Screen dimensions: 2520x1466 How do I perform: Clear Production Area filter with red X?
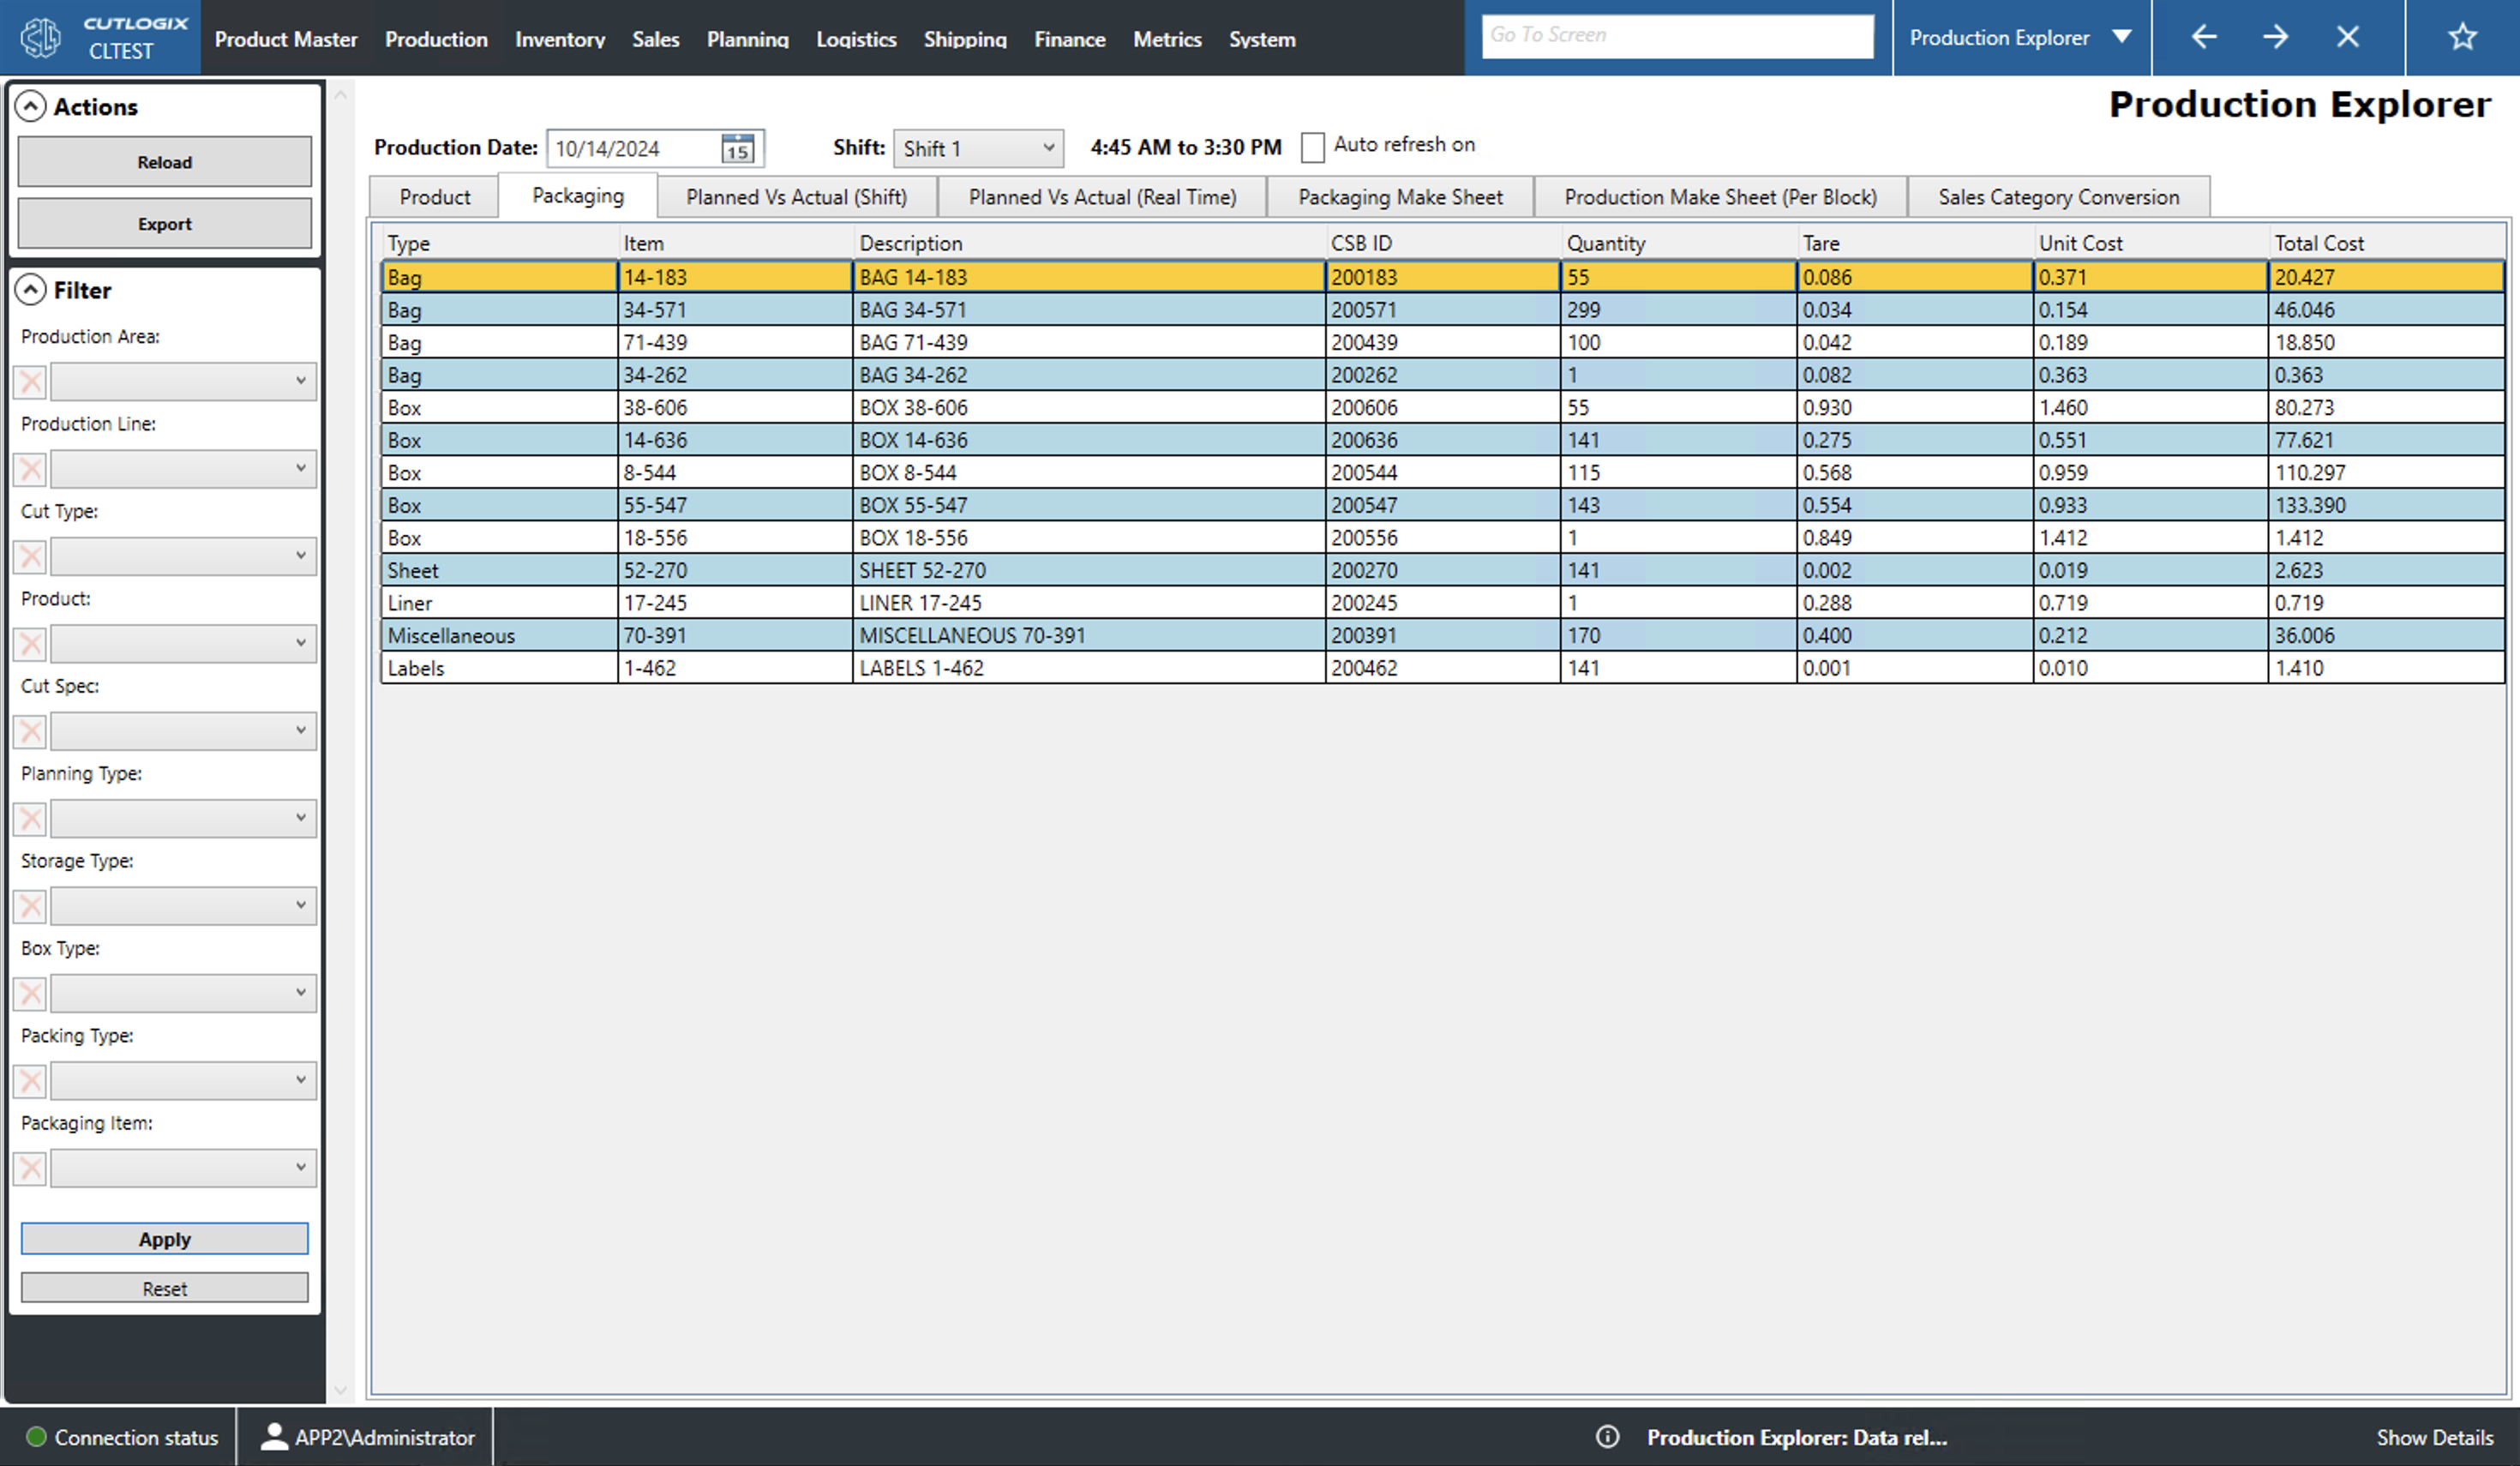(x=30, y=381)
